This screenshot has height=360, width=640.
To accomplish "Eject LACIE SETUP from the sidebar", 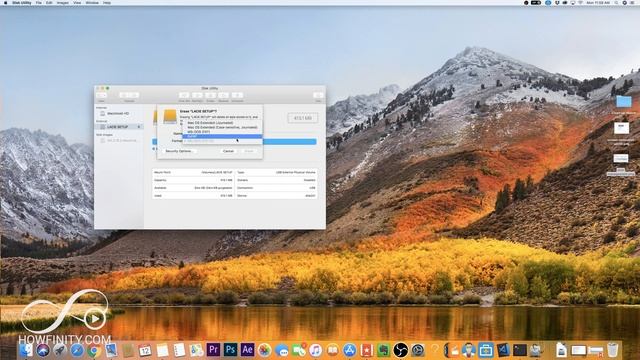I will pyautogui.click(x=139, y=127).
